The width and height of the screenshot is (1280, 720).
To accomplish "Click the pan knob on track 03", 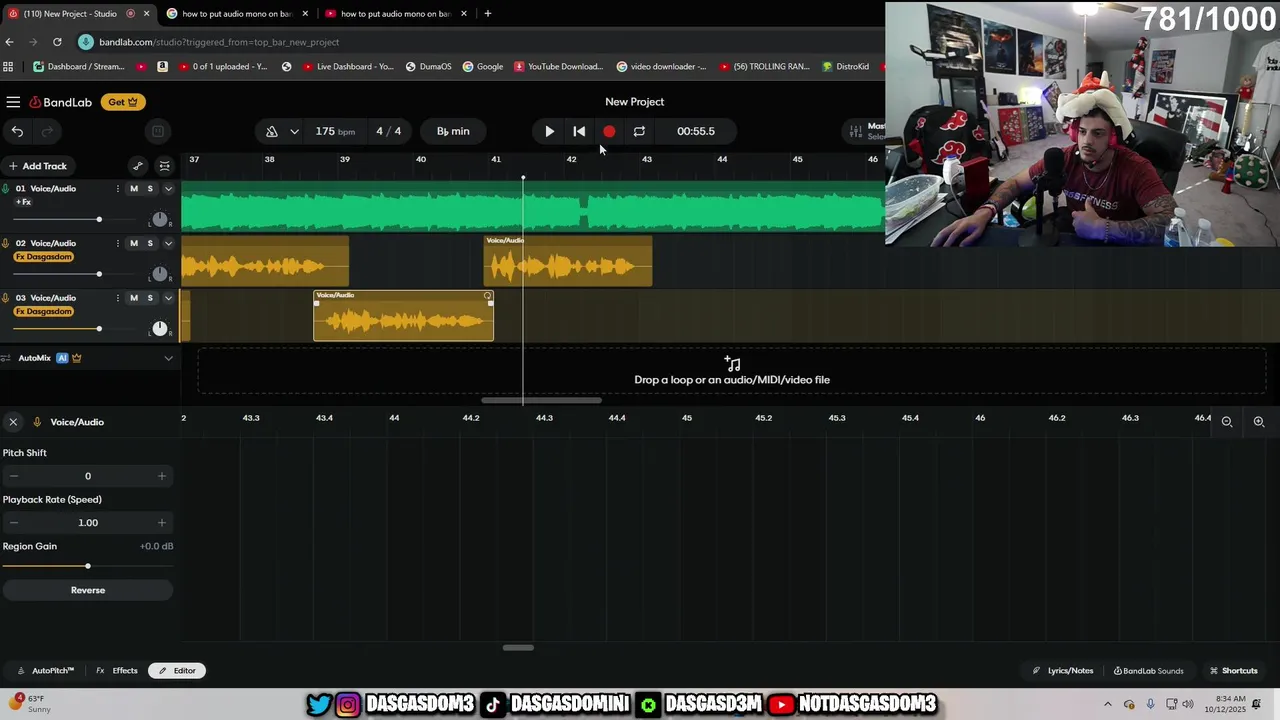I will (160, 328).
